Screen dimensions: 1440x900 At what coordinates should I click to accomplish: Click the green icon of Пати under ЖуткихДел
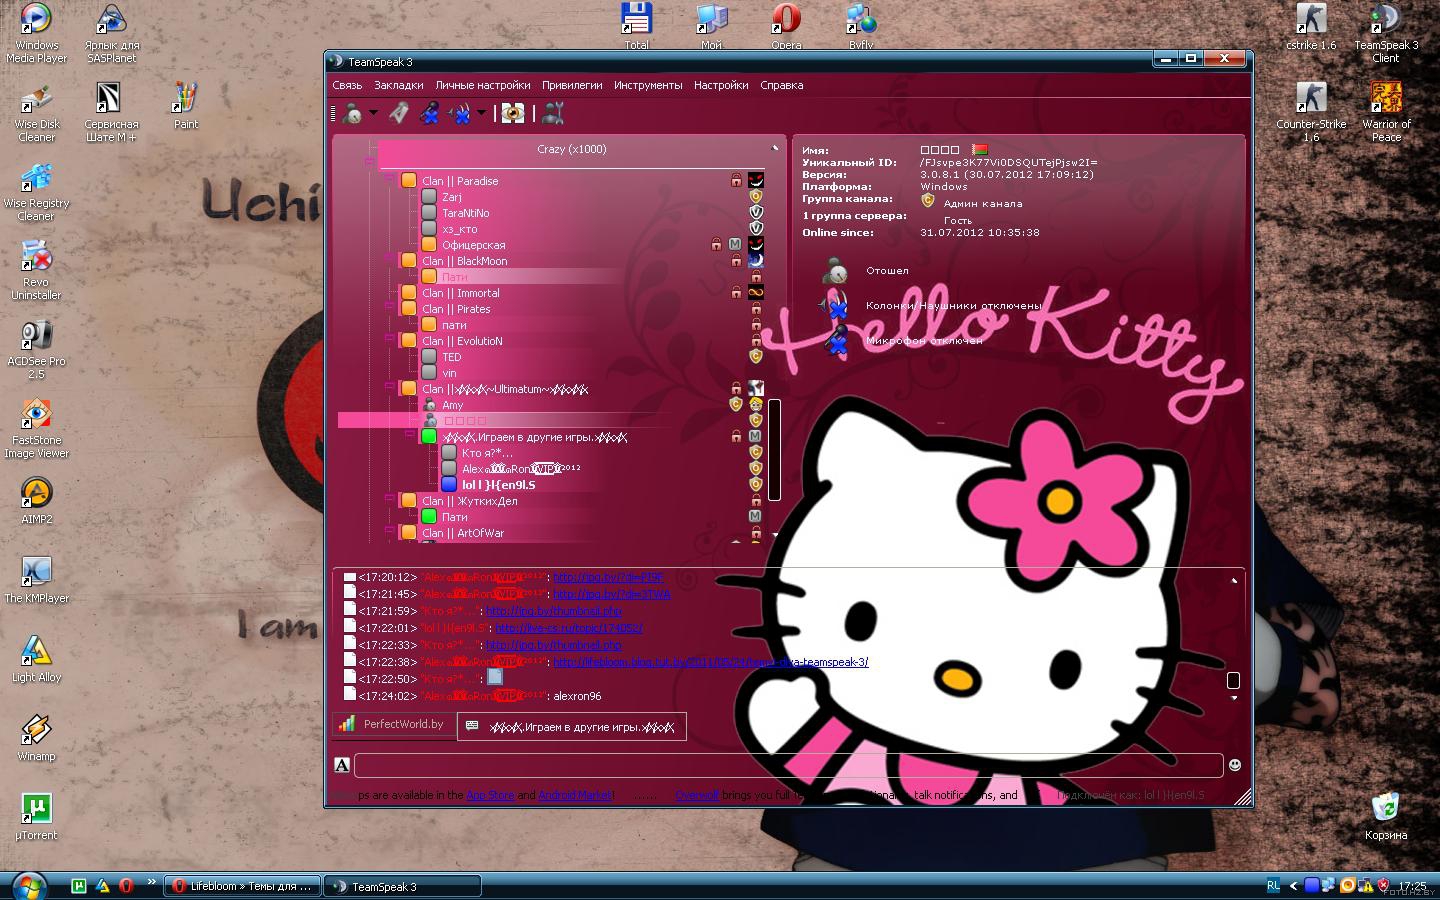tap(429, 517)
